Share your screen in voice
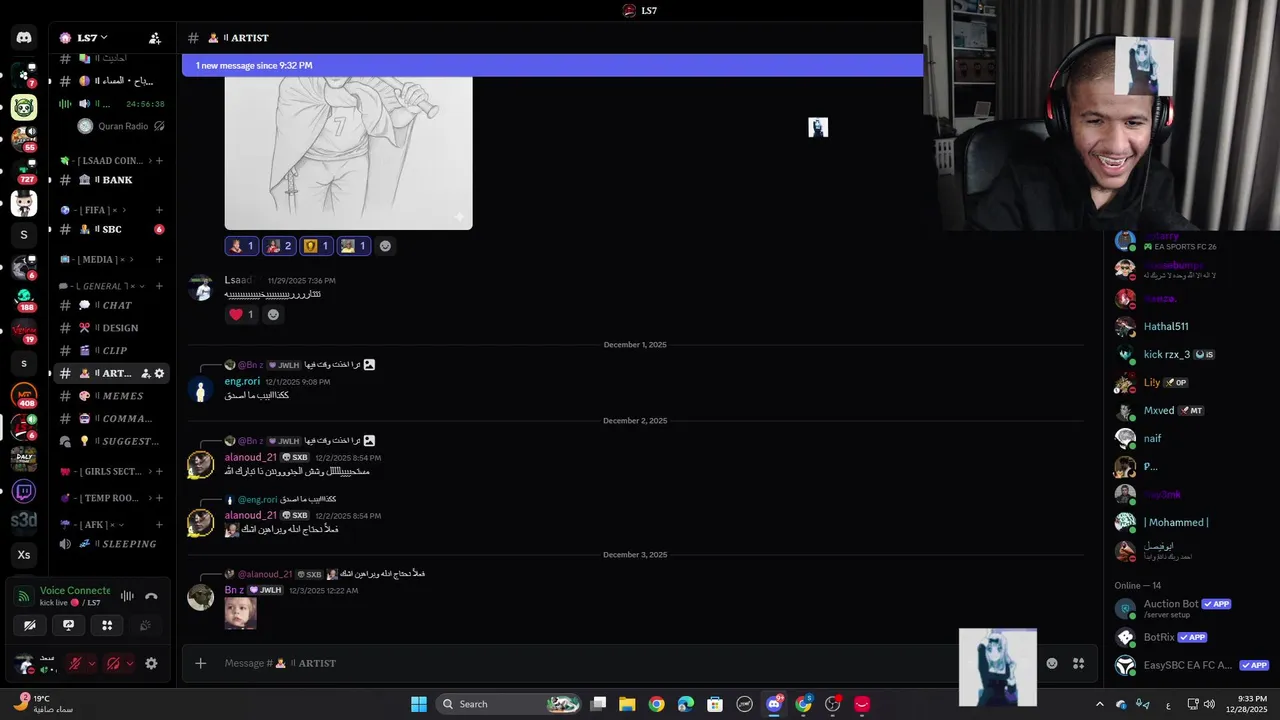Viewport: 1280px width, 720px height. click(x=68, y=625)
